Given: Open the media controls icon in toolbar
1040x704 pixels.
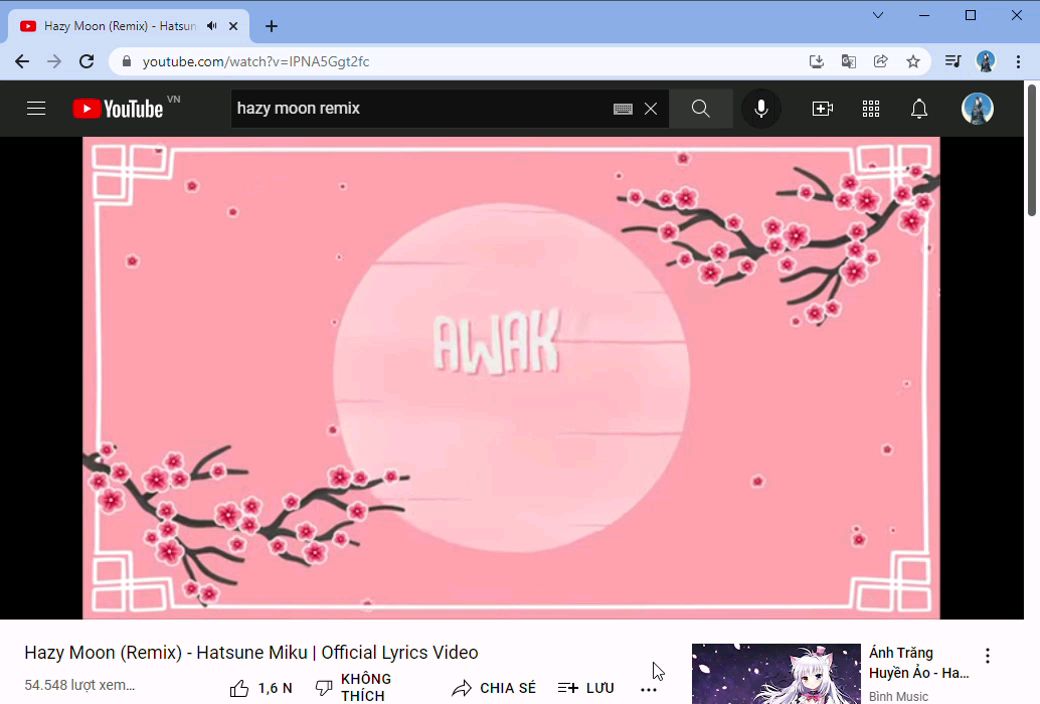Looking at the screenshot, I should (953, 62).
